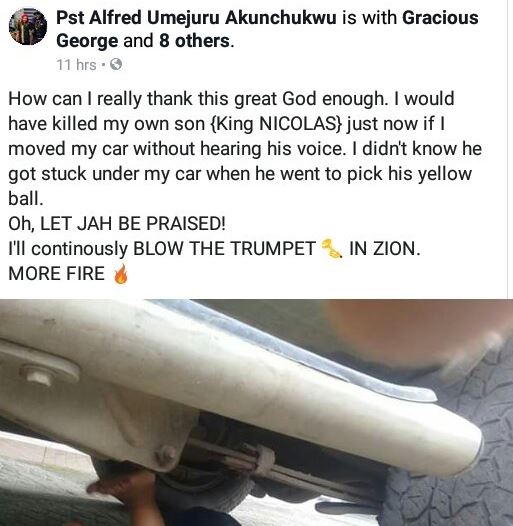The image size is (513, 526).
Task: Click the public globe privacy icon
Action: [116, 64]
